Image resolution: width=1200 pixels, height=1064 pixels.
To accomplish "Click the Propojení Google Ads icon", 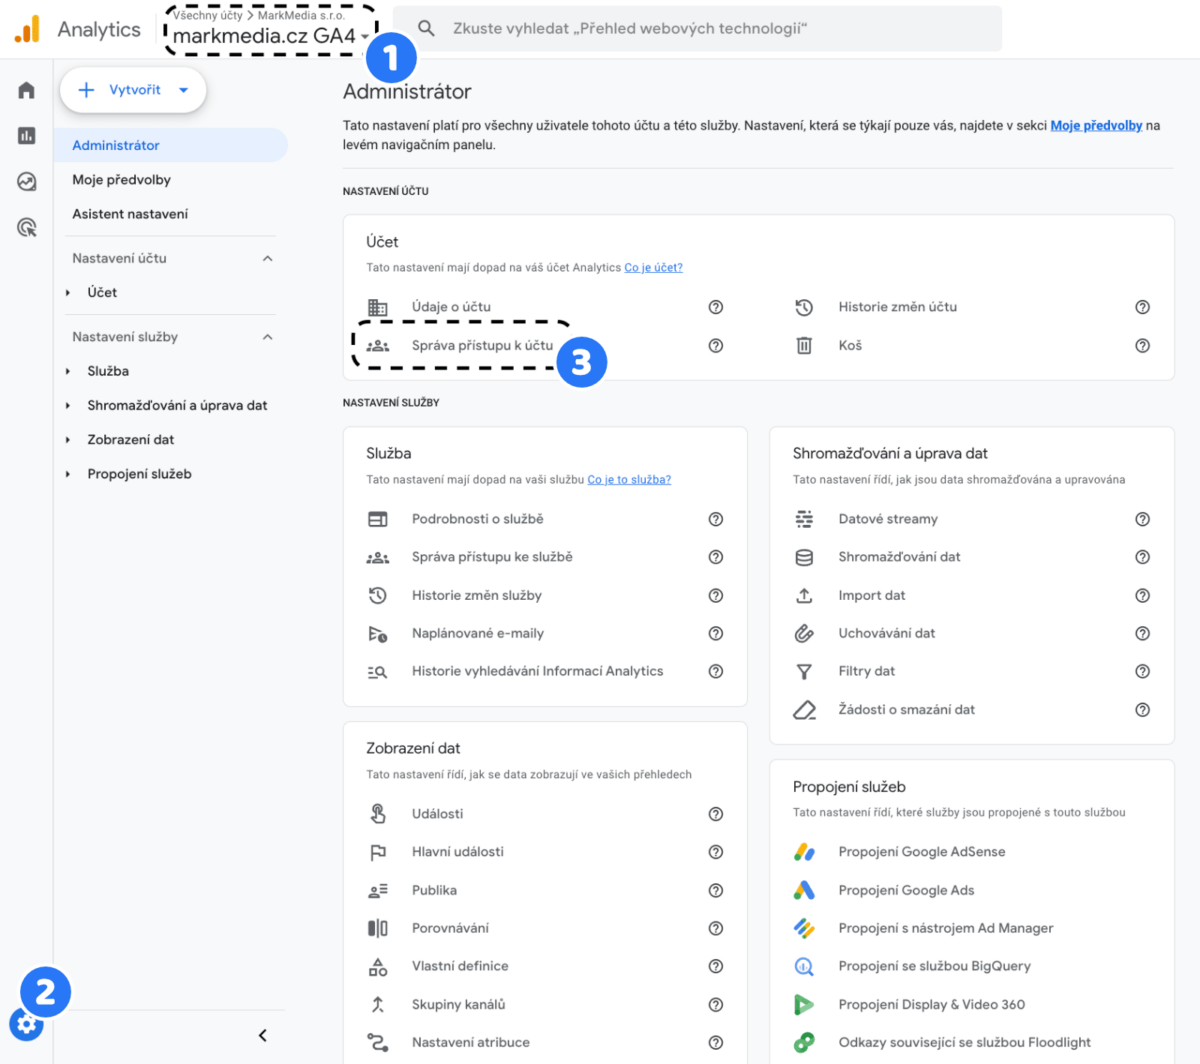I will [804, 890].
